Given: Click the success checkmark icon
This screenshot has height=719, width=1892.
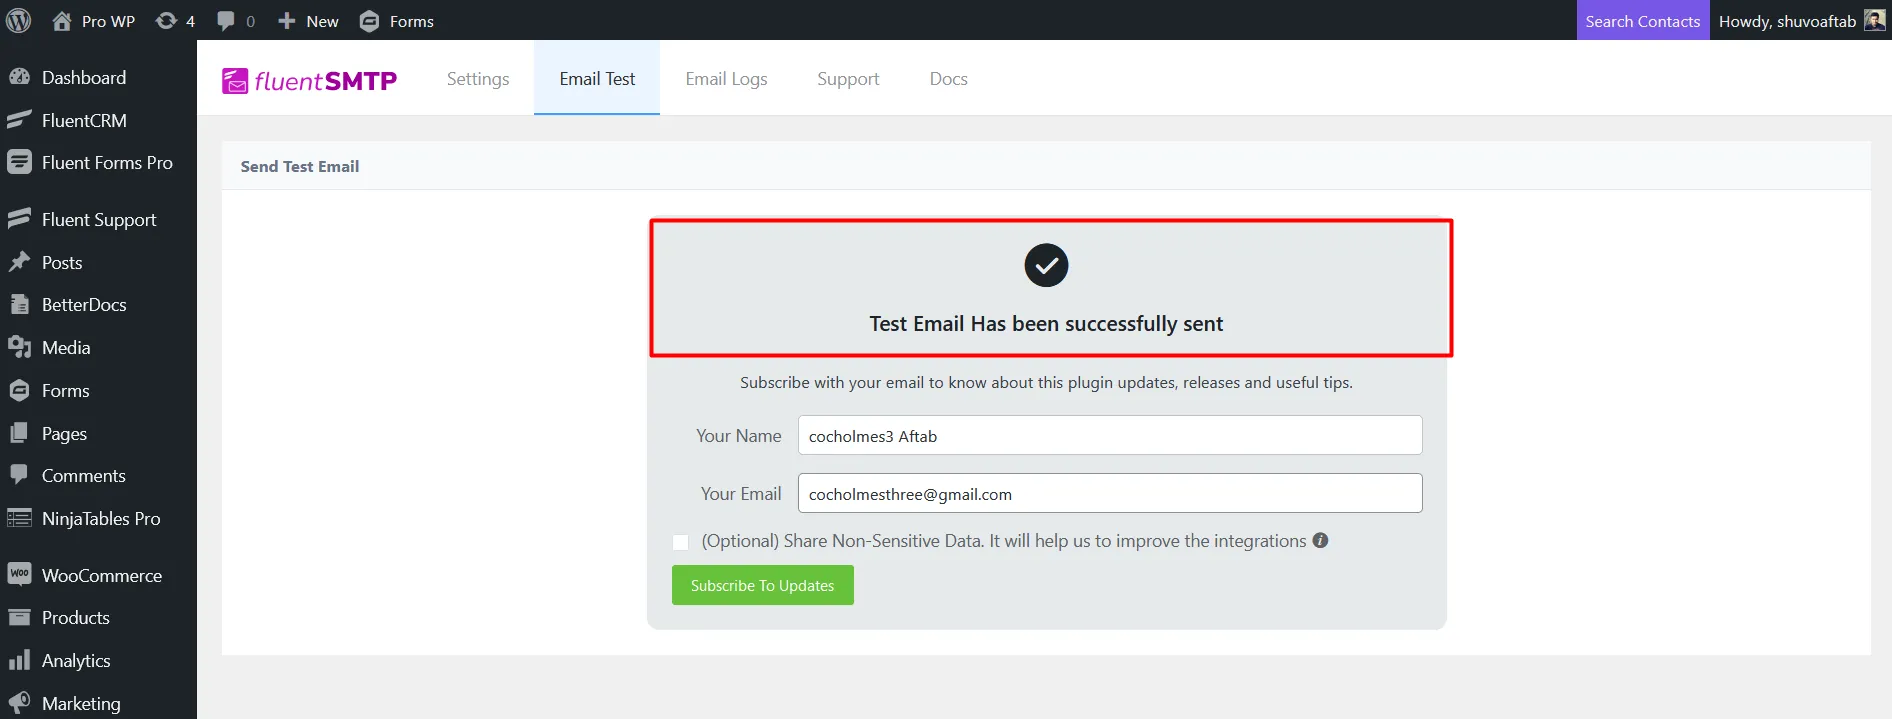Looking at the screenshot, I should [x=1046, y=265].
